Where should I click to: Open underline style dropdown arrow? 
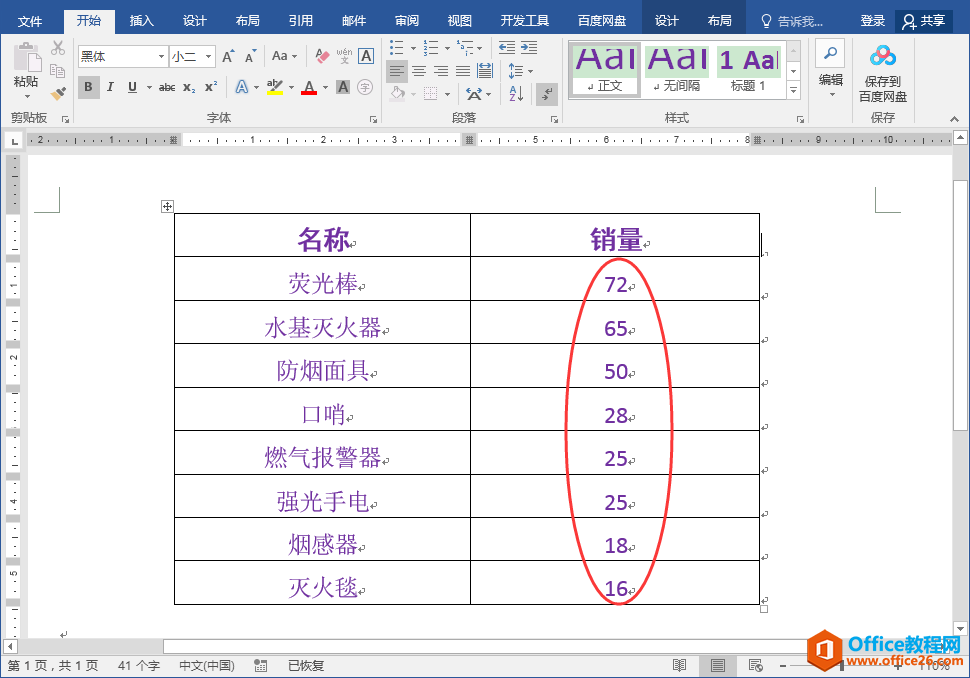click(149, 87)
